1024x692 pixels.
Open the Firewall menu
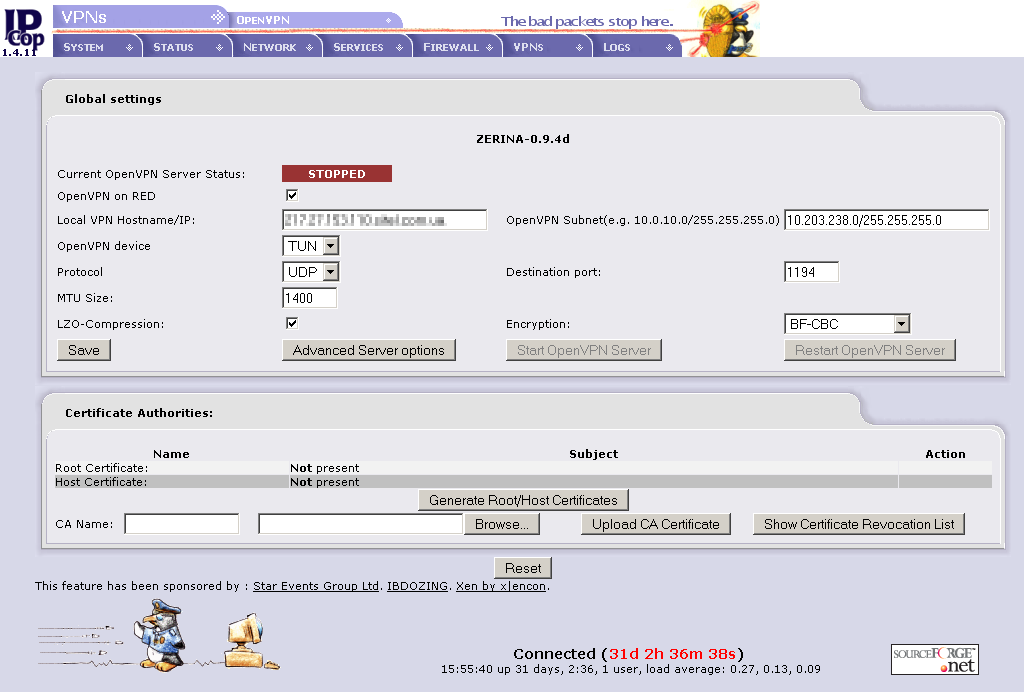pos(457,47)
